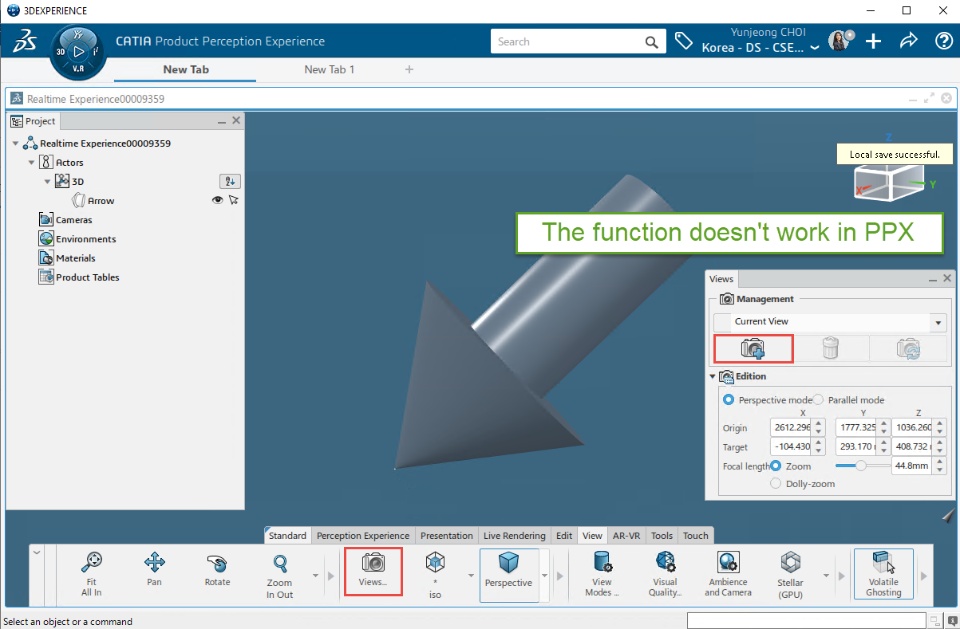The height and width of the screenshot is (629, 960).
Task: Select Parallel mode radio button
Action: pyautogui.click(x=818, y=399)
